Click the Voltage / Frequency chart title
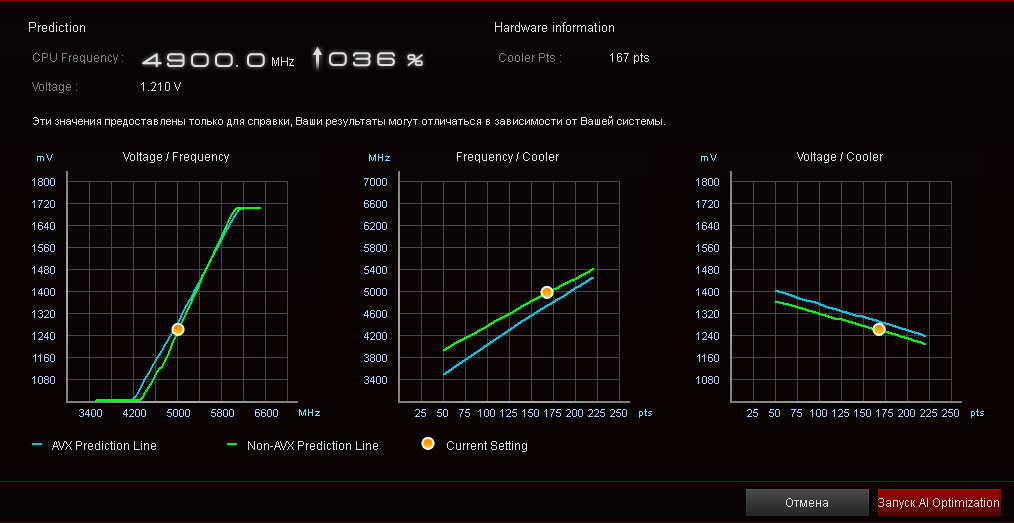The image size is (1014, 523). click(176, 157)
